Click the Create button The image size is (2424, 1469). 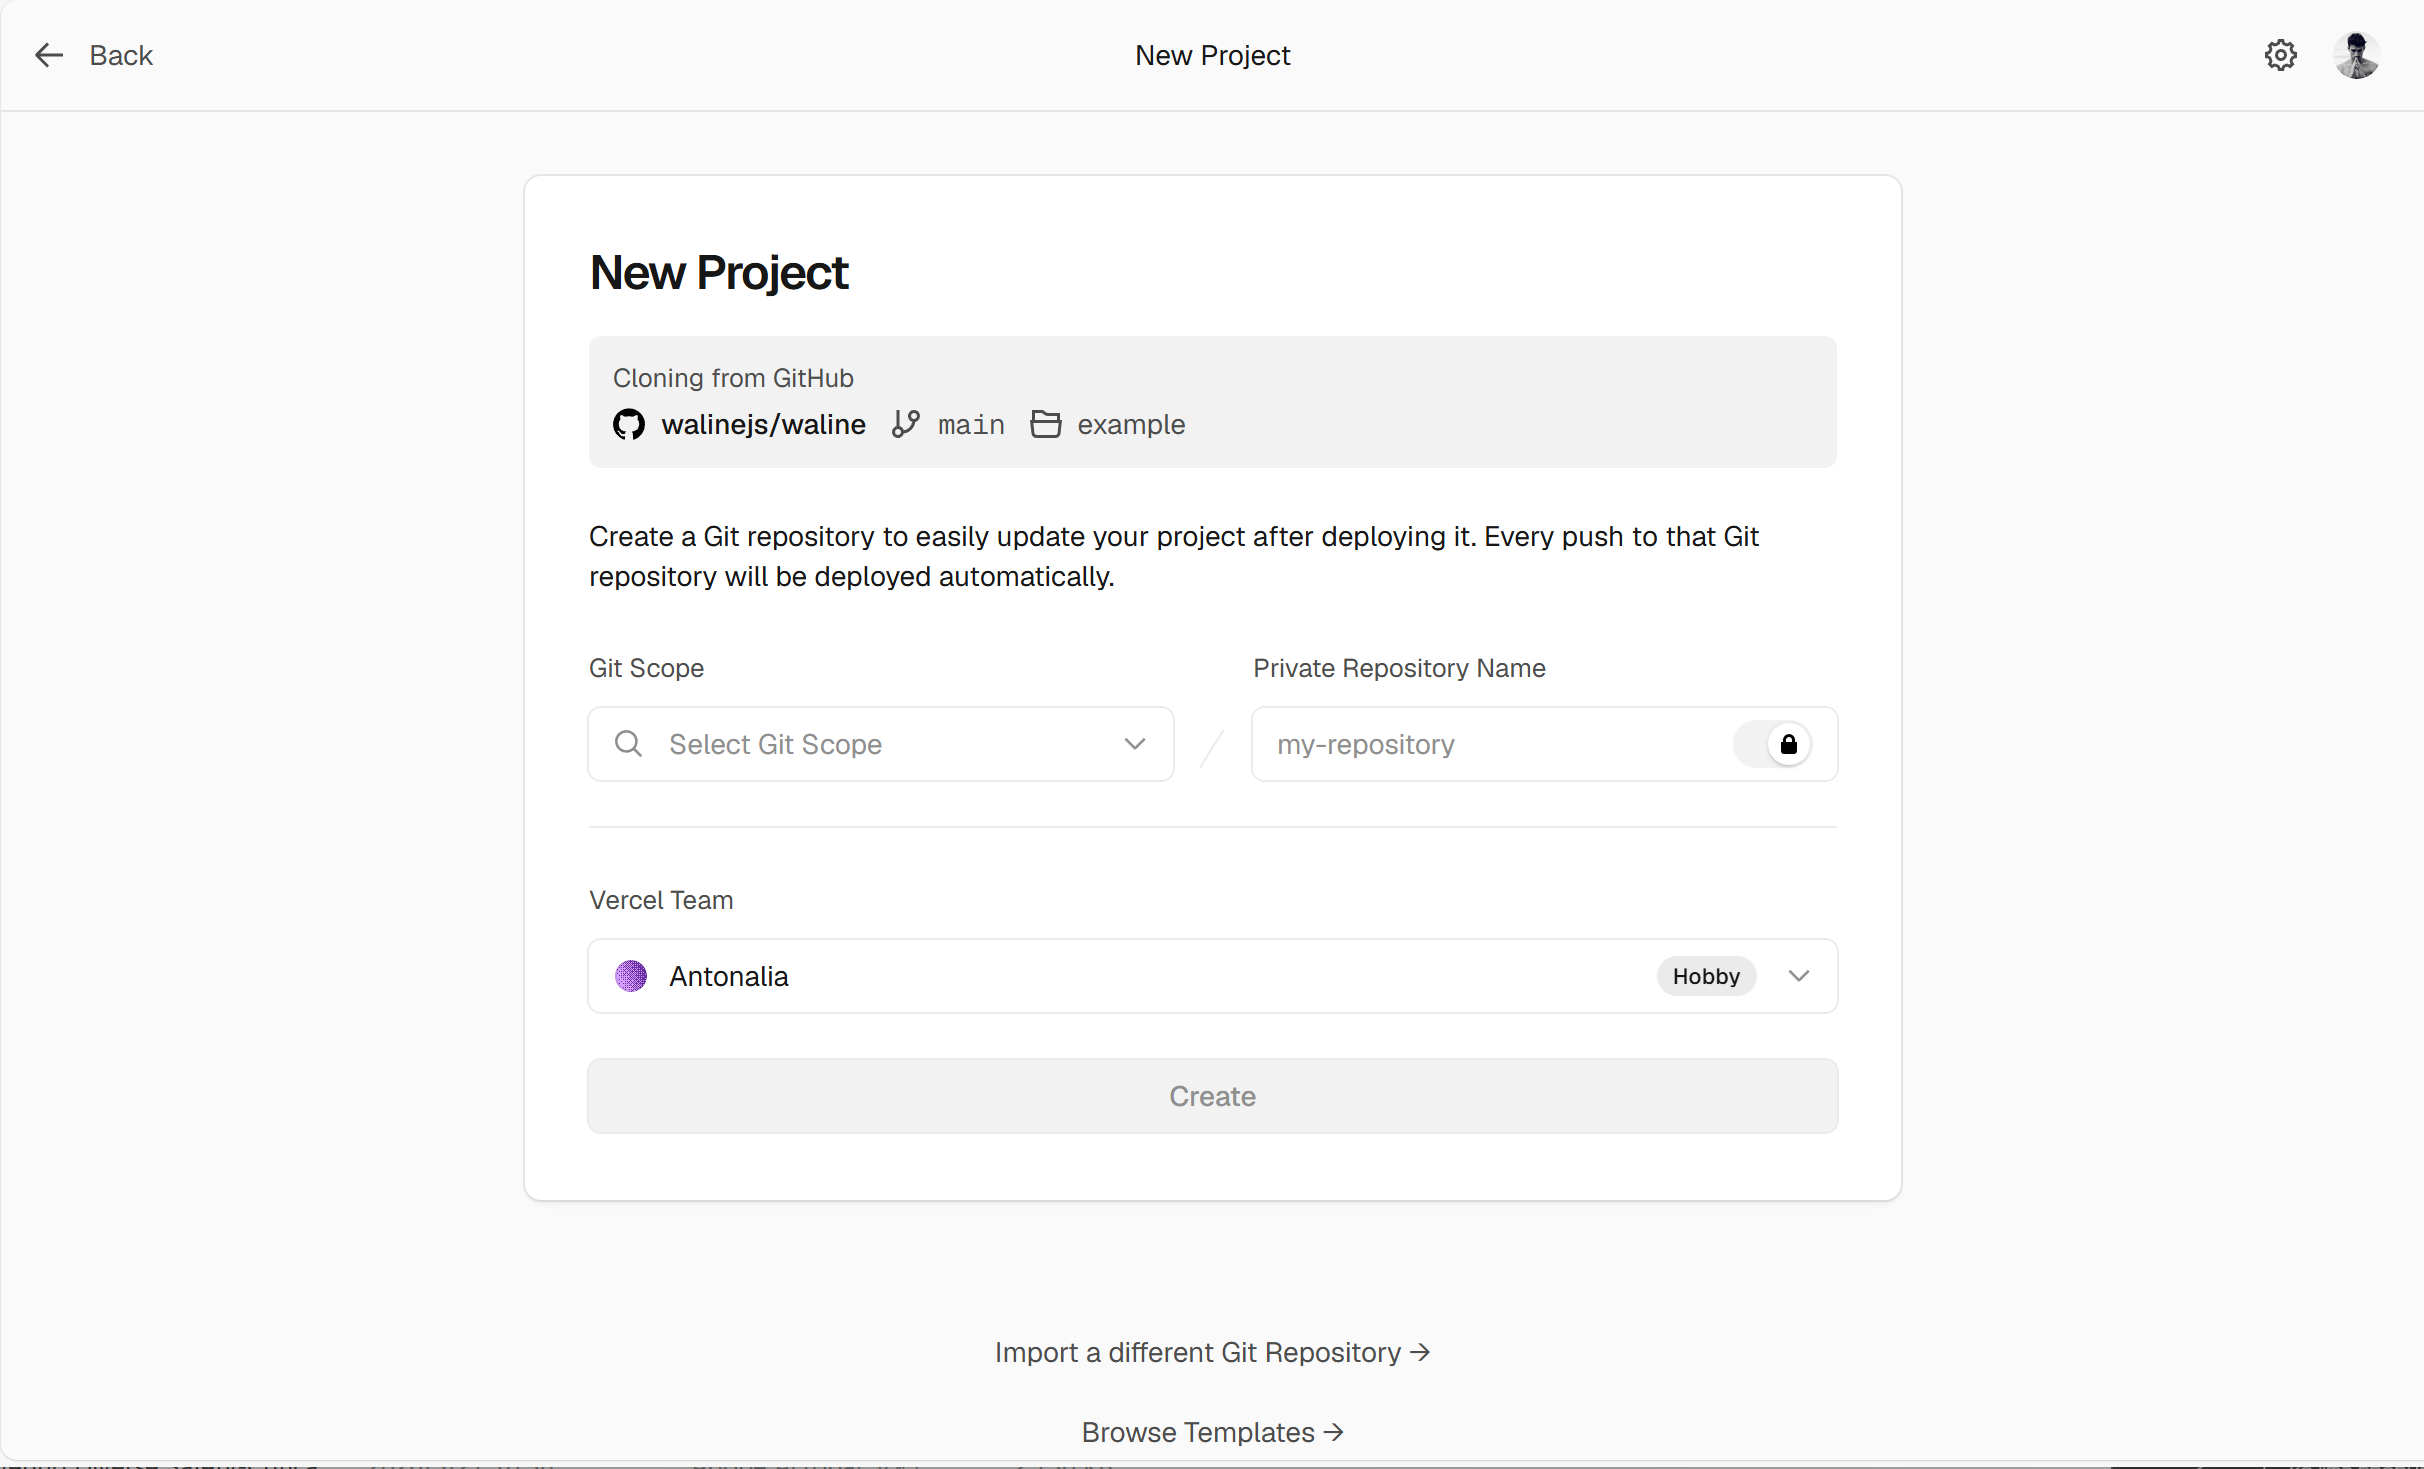[x=1212, y=1096]
